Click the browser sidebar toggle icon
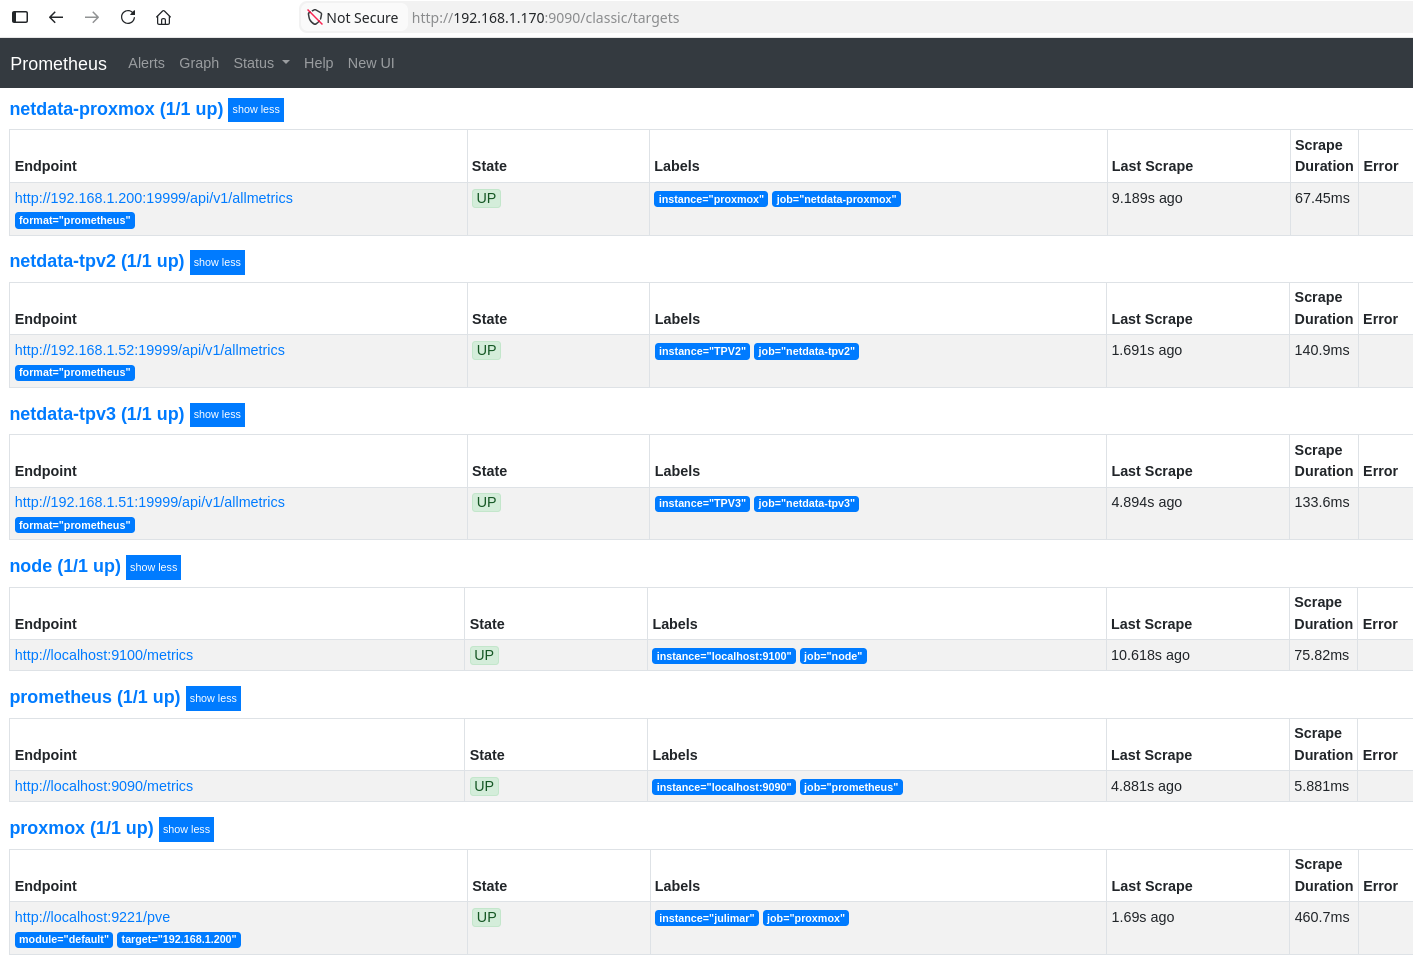1413x978 pixels. pyautogui.click(x=20, y=17)
